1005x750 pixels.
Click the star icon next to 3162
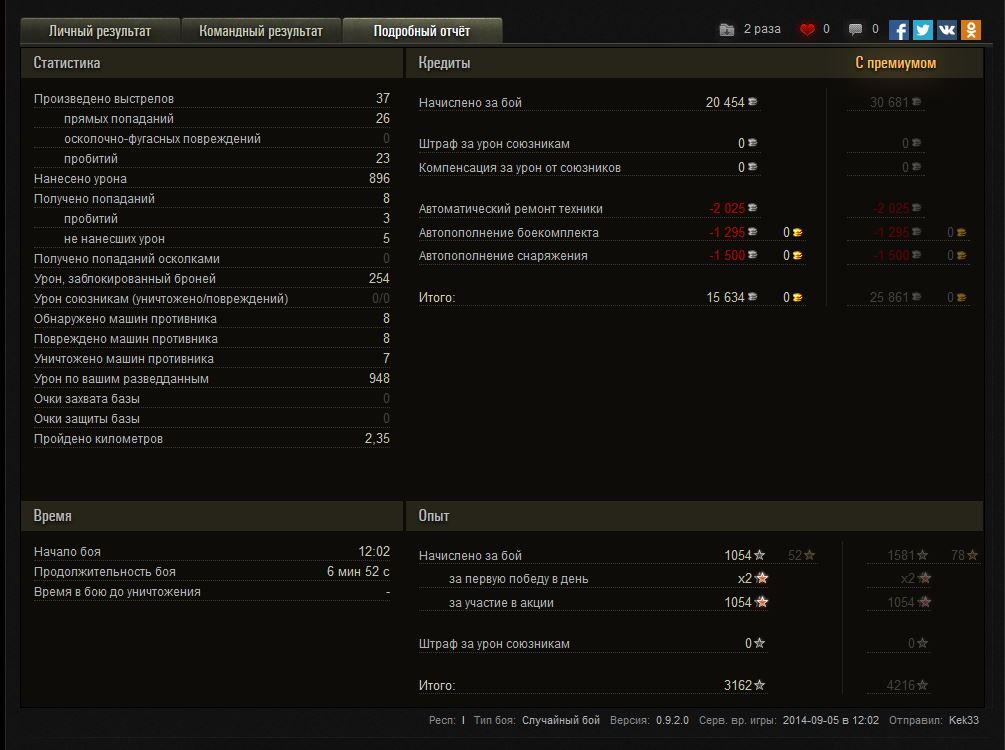(x=760, y=686)
